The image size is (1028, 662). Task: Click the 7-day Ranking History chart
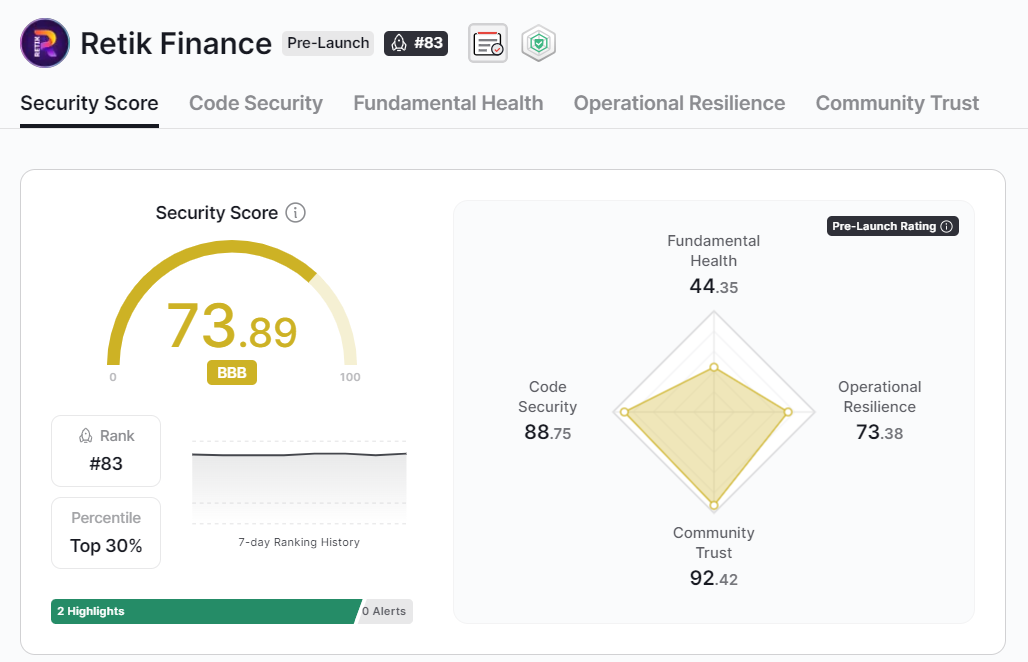coord(299,482)
